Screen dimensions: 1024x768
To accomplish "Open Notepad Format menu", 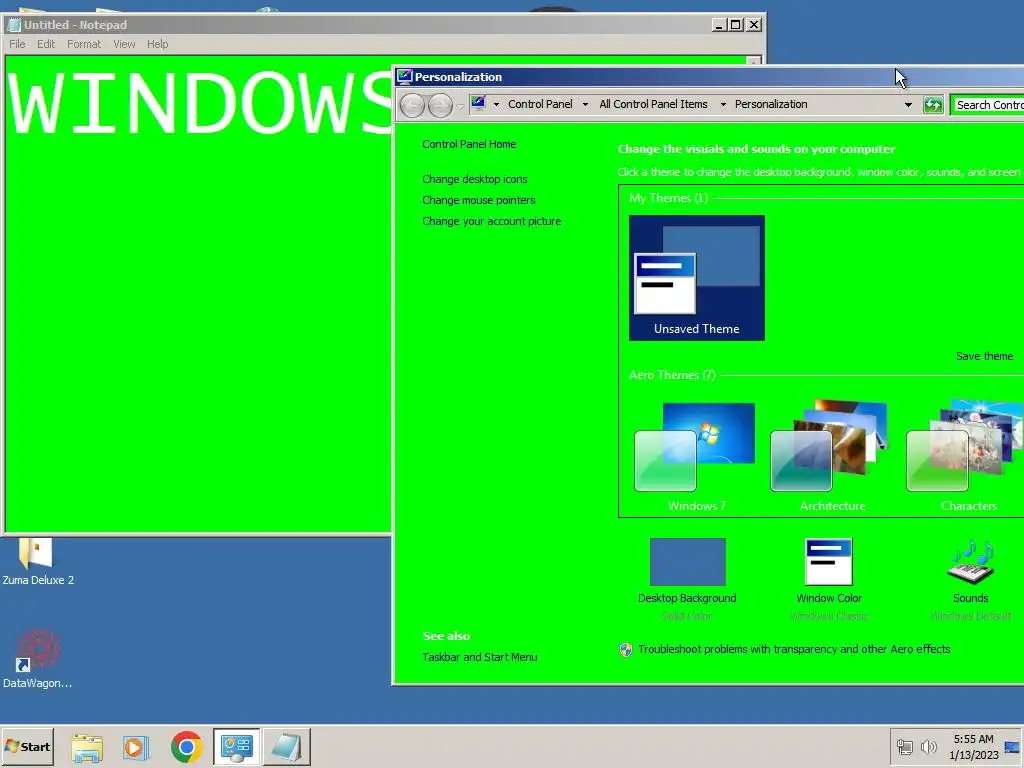I will [x=84, y=44].
